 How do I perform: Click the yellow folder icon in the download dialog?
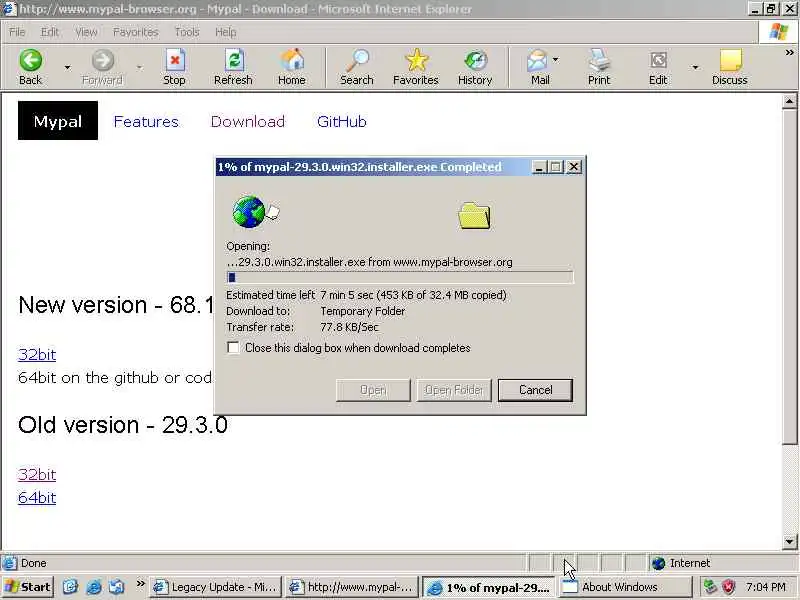pos(474,216)
